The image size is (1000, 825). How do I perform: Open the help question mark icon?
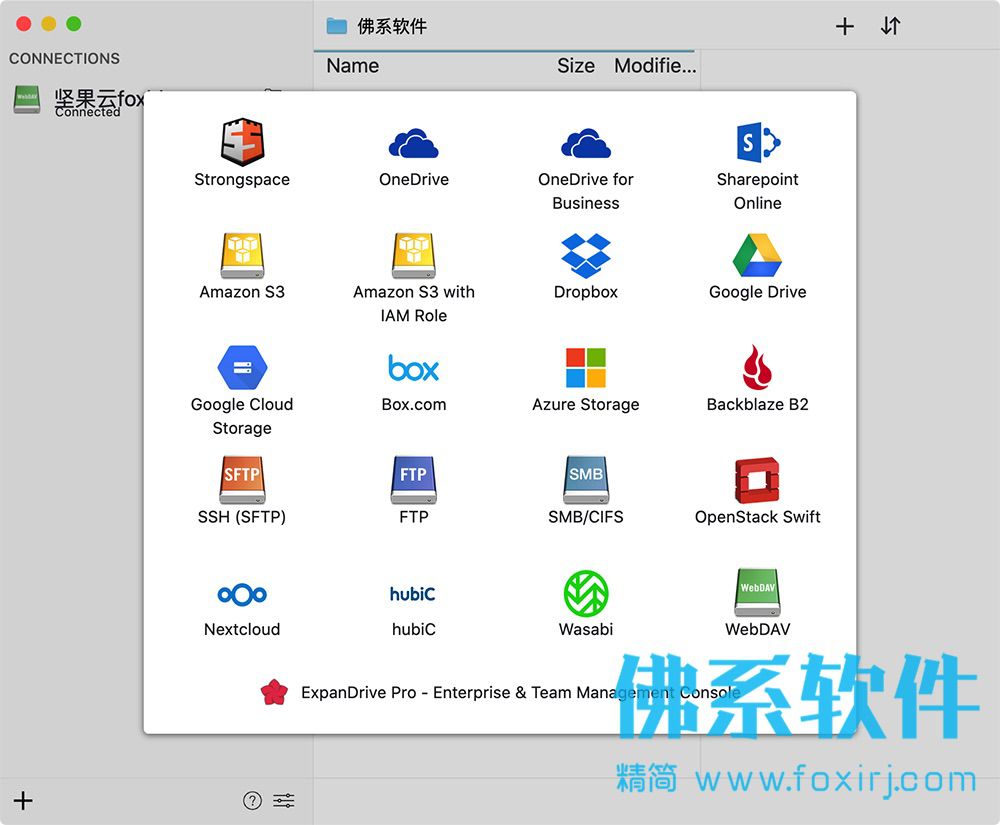click(x=252, y=800)
